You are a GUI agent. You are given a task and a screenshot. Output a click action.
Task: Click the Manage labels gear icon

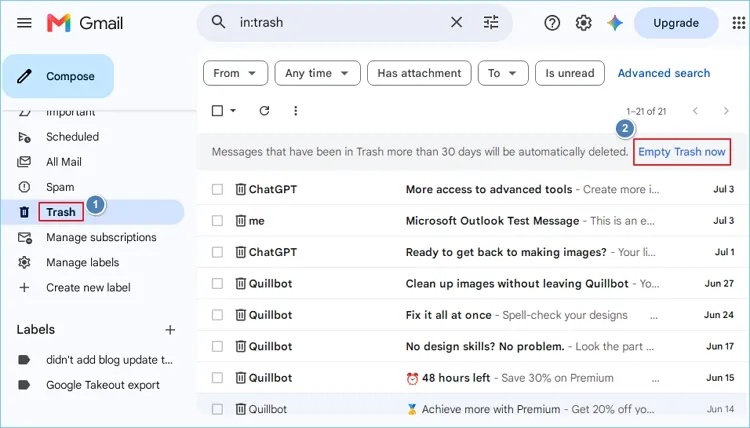[x=24, y=263]
